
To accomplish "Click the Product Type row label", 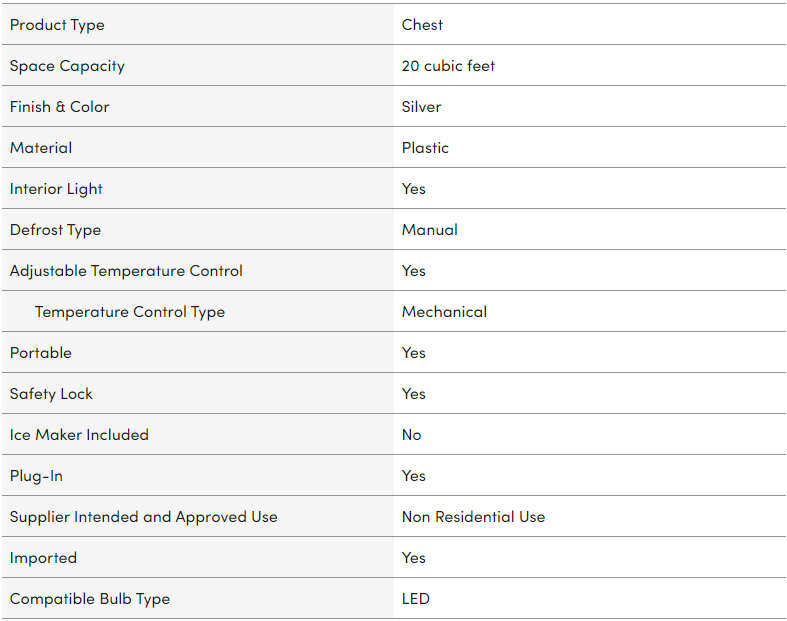I will (x=57, y=25).
